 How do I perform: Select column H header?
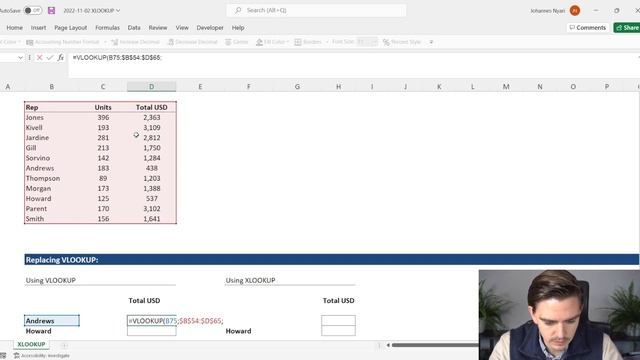click(x=338, y=87)
